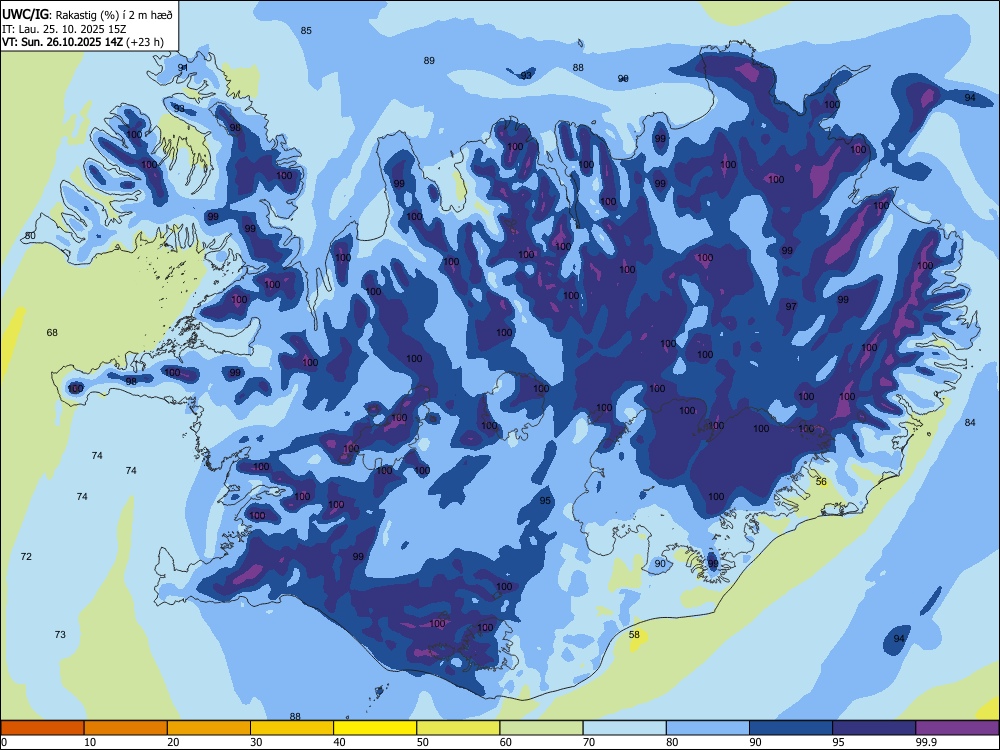Image resolution: width=1000 pixels, height=750 pixels.
Task: Click the humidity value 68 over the sea
Action: 52,332
